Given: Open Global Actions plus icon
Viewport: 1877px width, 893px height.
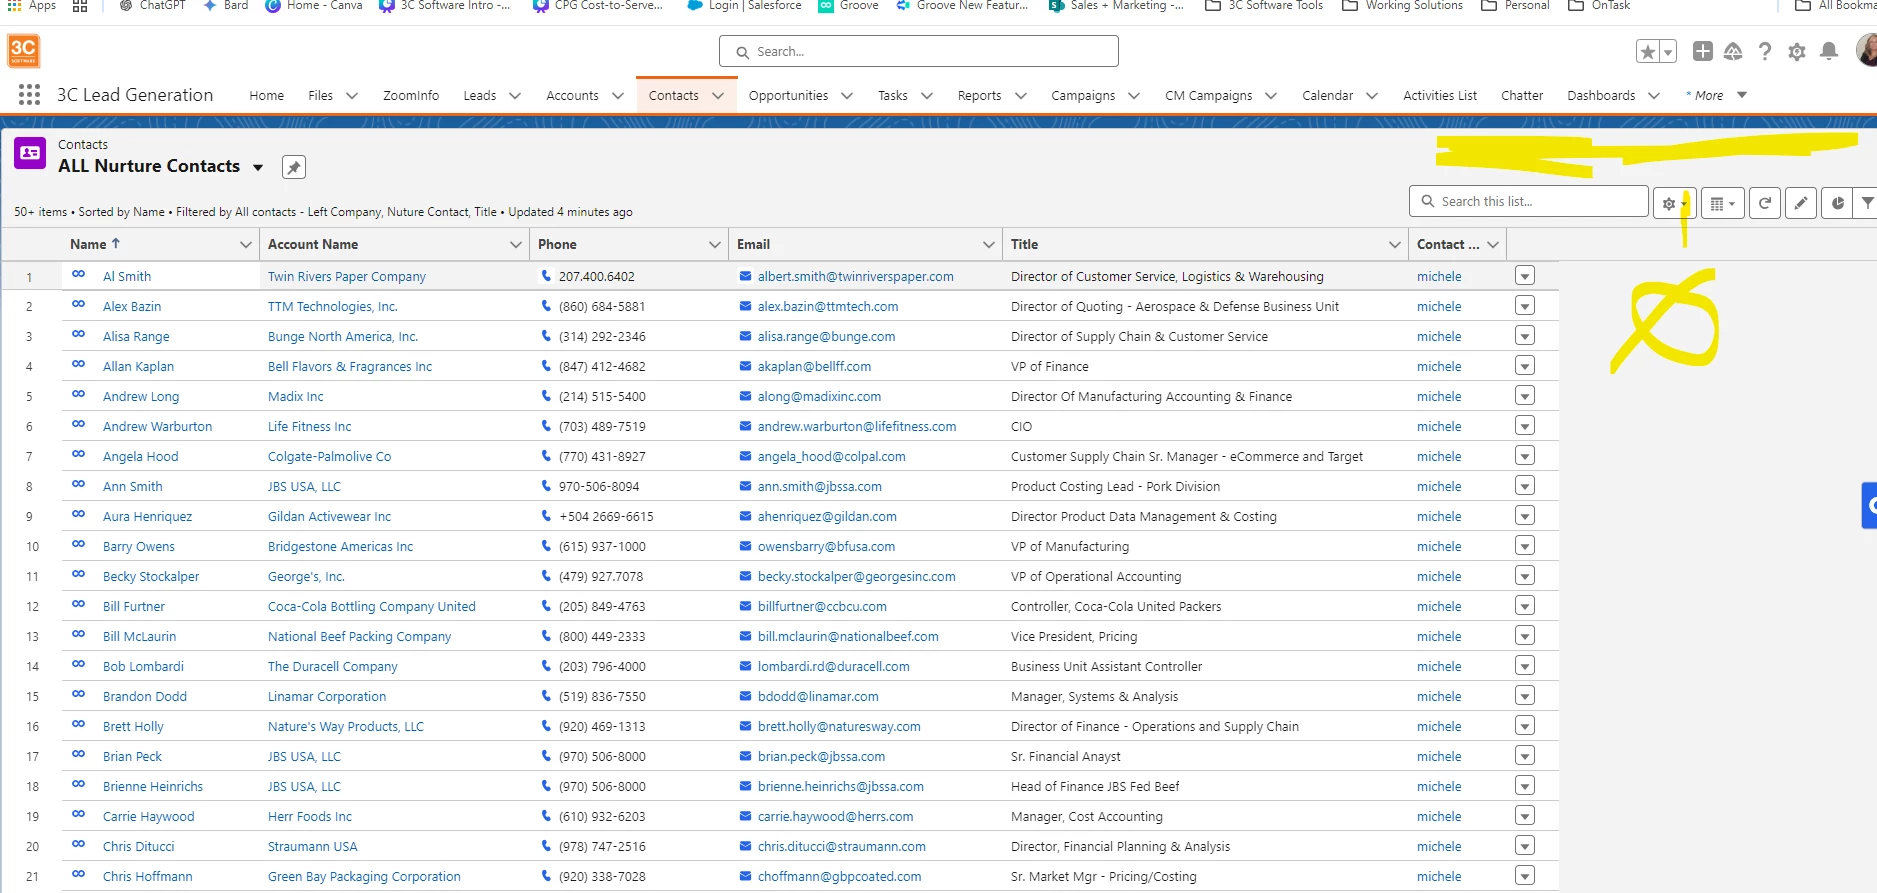Looking at the screenshot, I should point(1703,51).
